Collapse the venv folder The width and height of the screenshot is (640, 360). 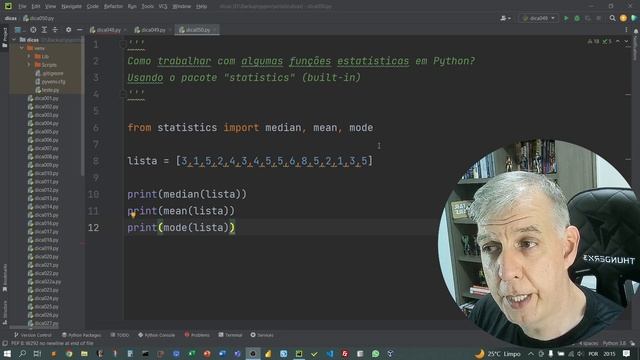[x=22, y=48]
